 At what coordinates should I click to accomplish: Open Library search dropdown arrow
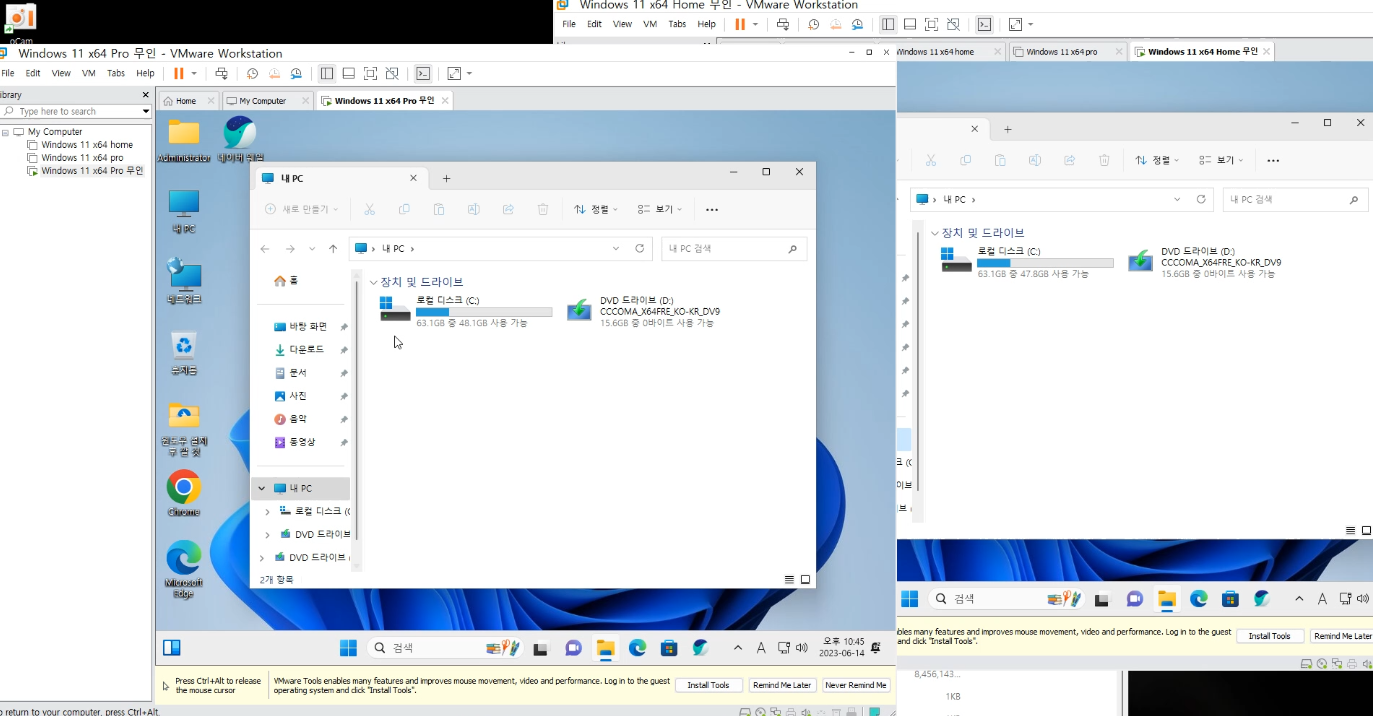(x=146, y=111)
